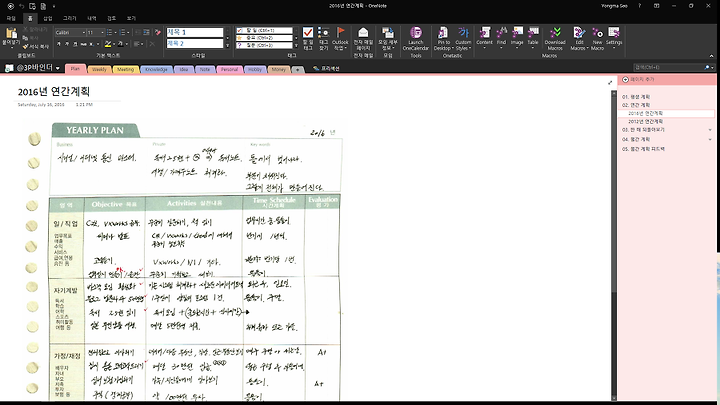Viewport: 720px width, 405px height.
Task: Click the add page button in page list
Action: click(x=638, y=79)
